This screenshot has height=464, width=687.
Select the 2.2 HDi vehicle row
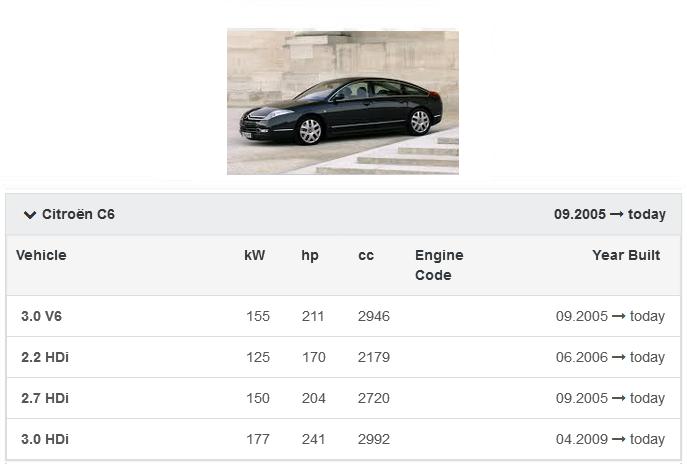(45, 358)
